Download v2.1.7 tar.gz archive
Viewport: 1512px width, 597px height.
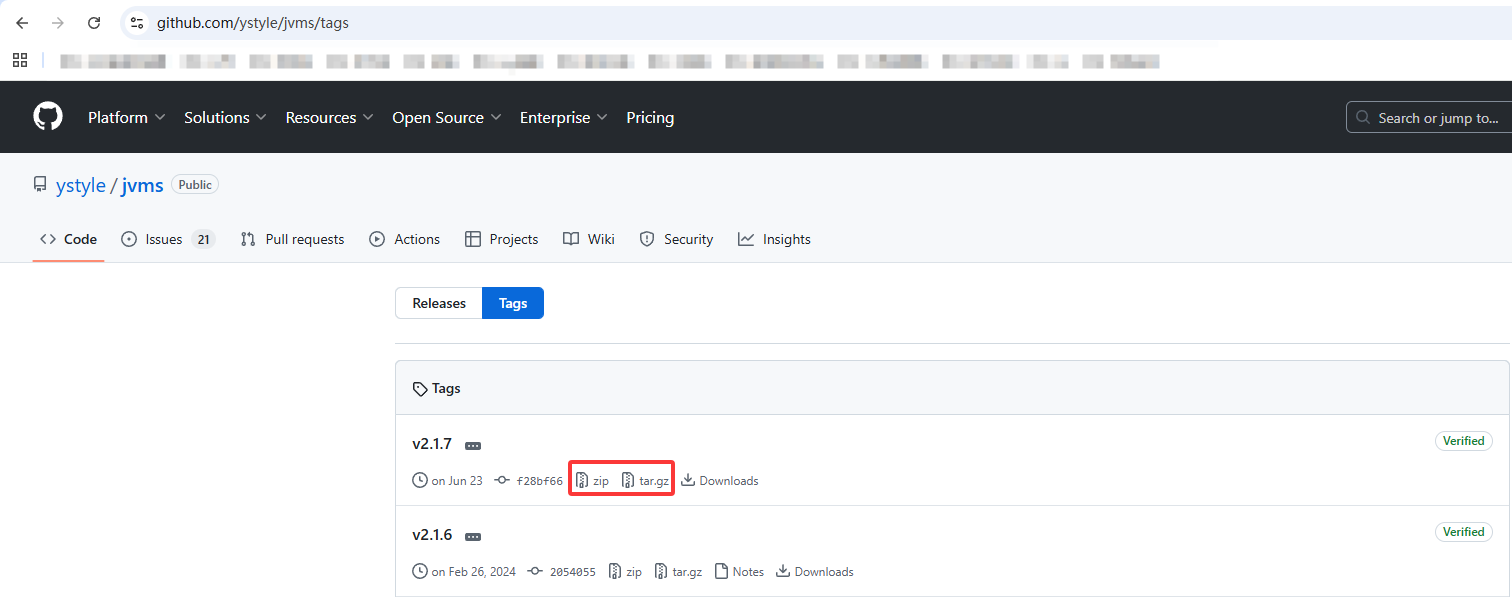(645, 481)
